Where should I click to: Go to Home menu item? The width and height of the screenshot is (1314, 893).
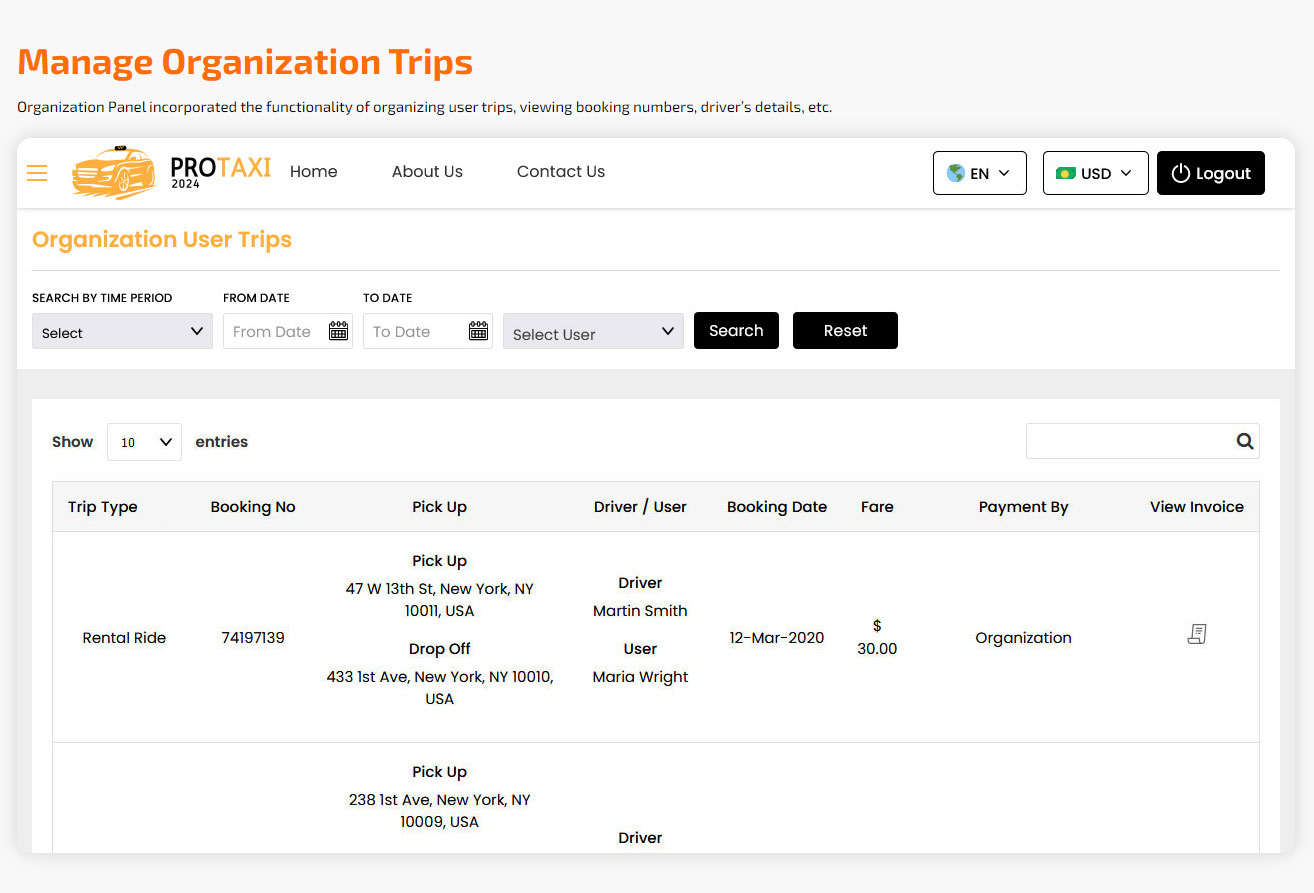(314, 172)
